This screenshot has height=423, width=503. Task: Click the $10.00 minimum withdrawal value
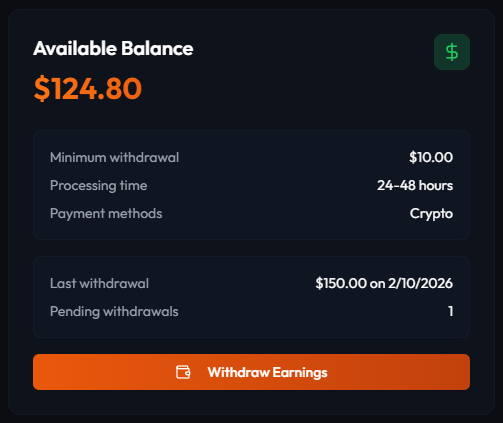click(x=431, y=157)
